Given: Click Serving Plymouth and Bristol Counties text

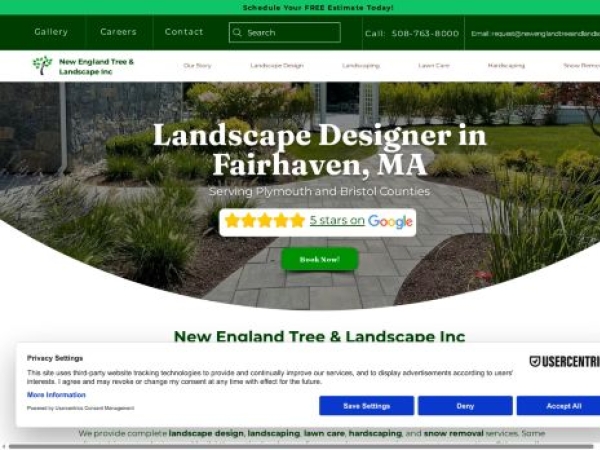Looking at the screenshot, I should [x=319, y=191].
